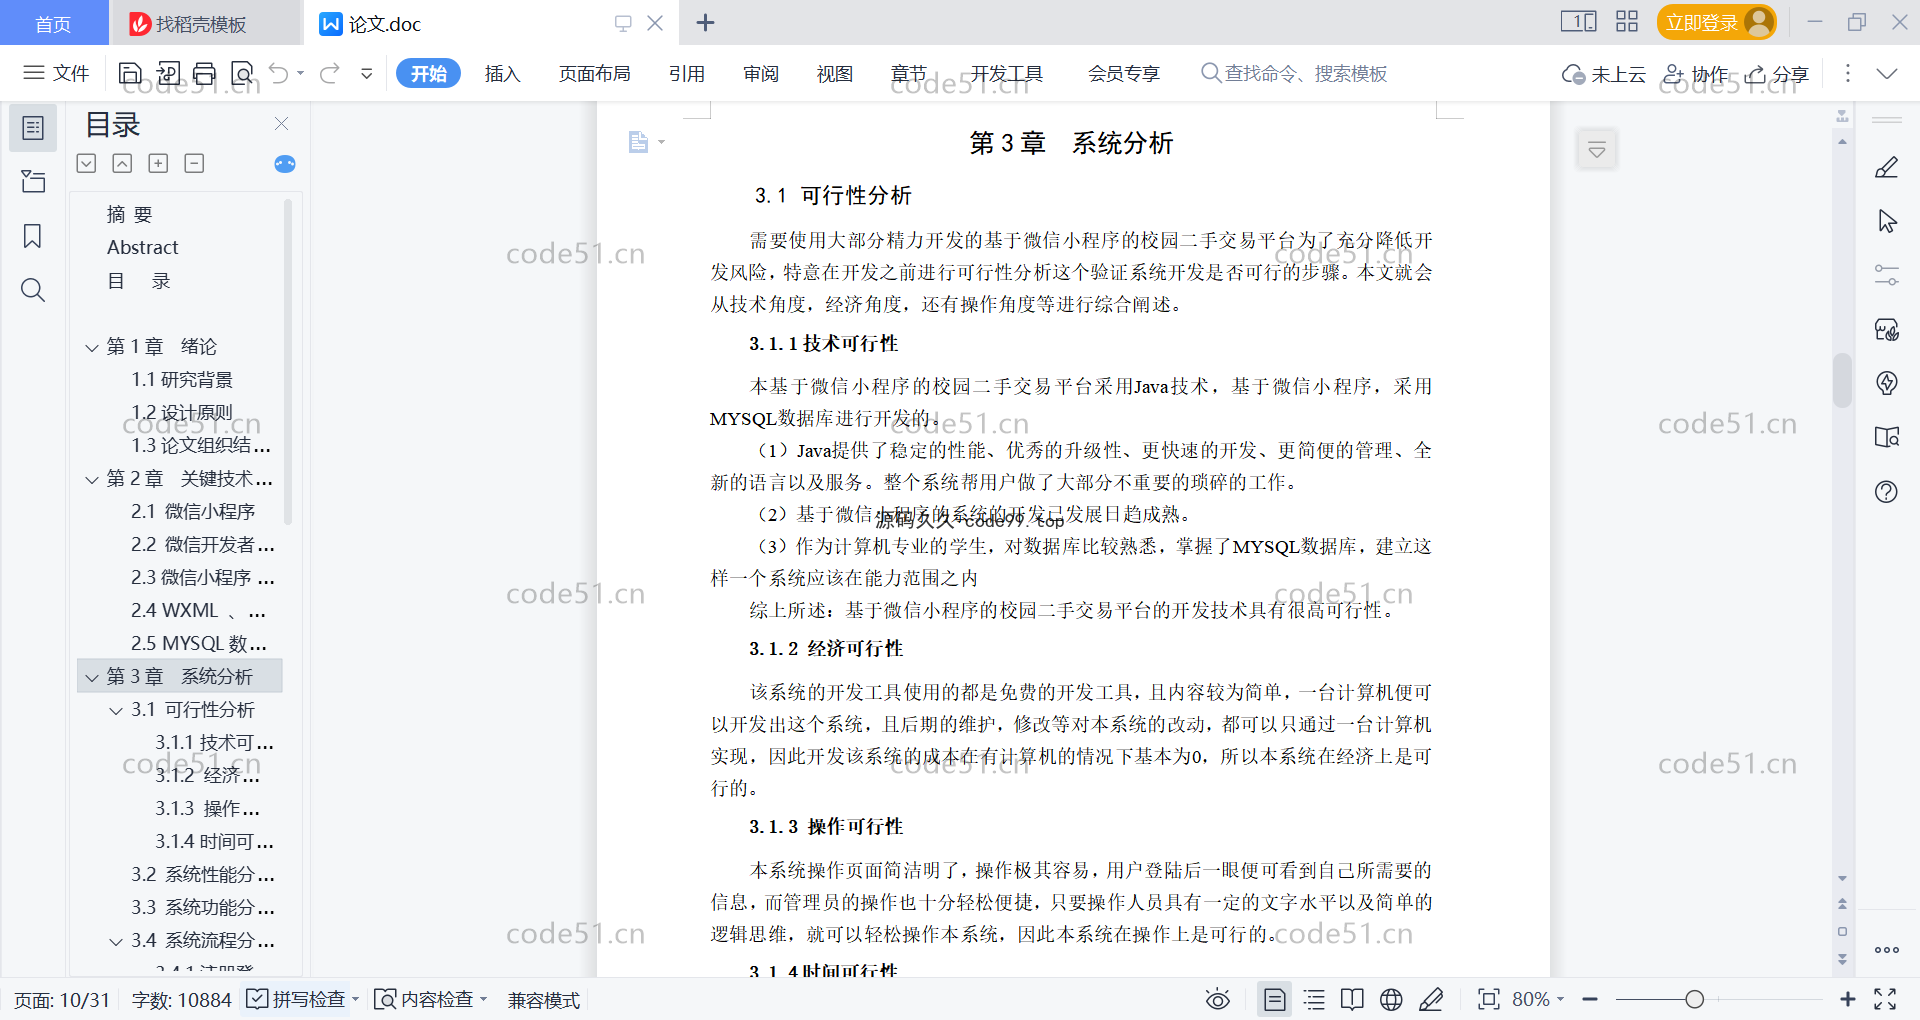1920x1020 pixels.
Task: Jump to 2.1 微信小程序 in the outline
Action: [x=193, y=512]
